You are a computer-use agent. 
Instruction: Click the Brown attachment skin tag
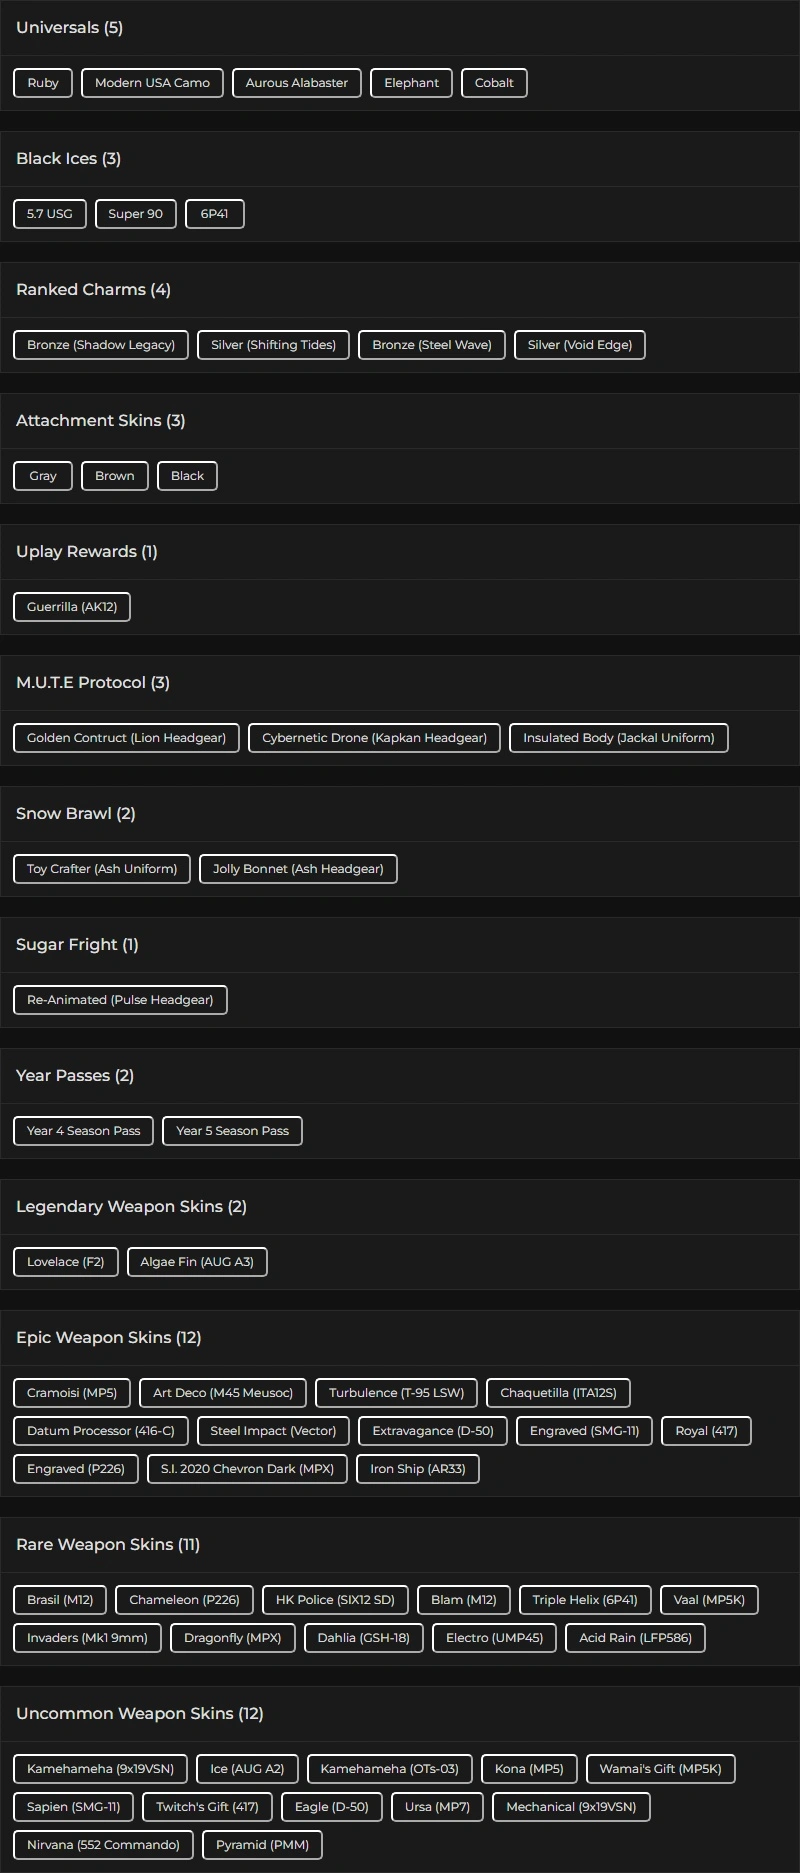(x=115, y=476)
